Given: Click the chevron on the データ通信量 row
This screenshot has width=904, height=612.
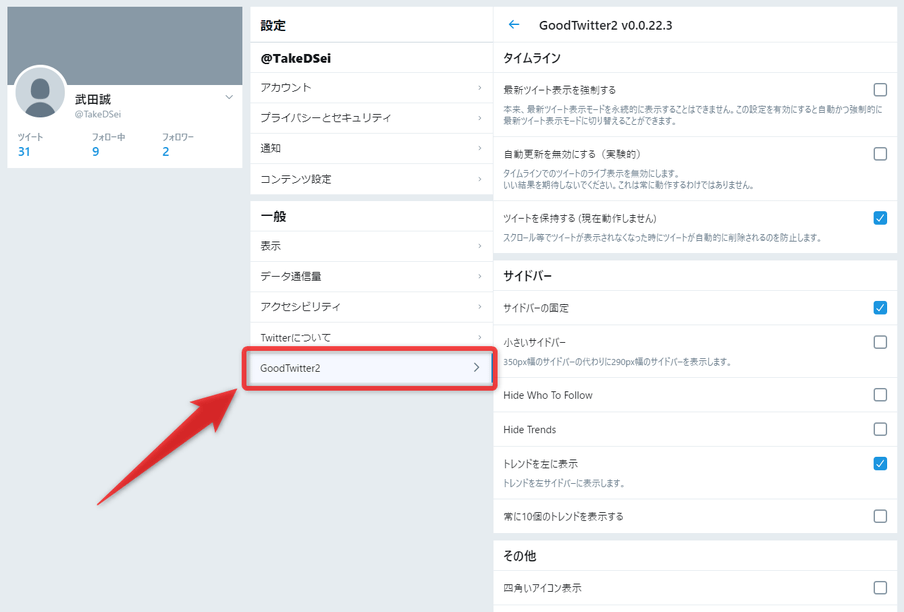Looking at the screenshot, I should (480, 277).
